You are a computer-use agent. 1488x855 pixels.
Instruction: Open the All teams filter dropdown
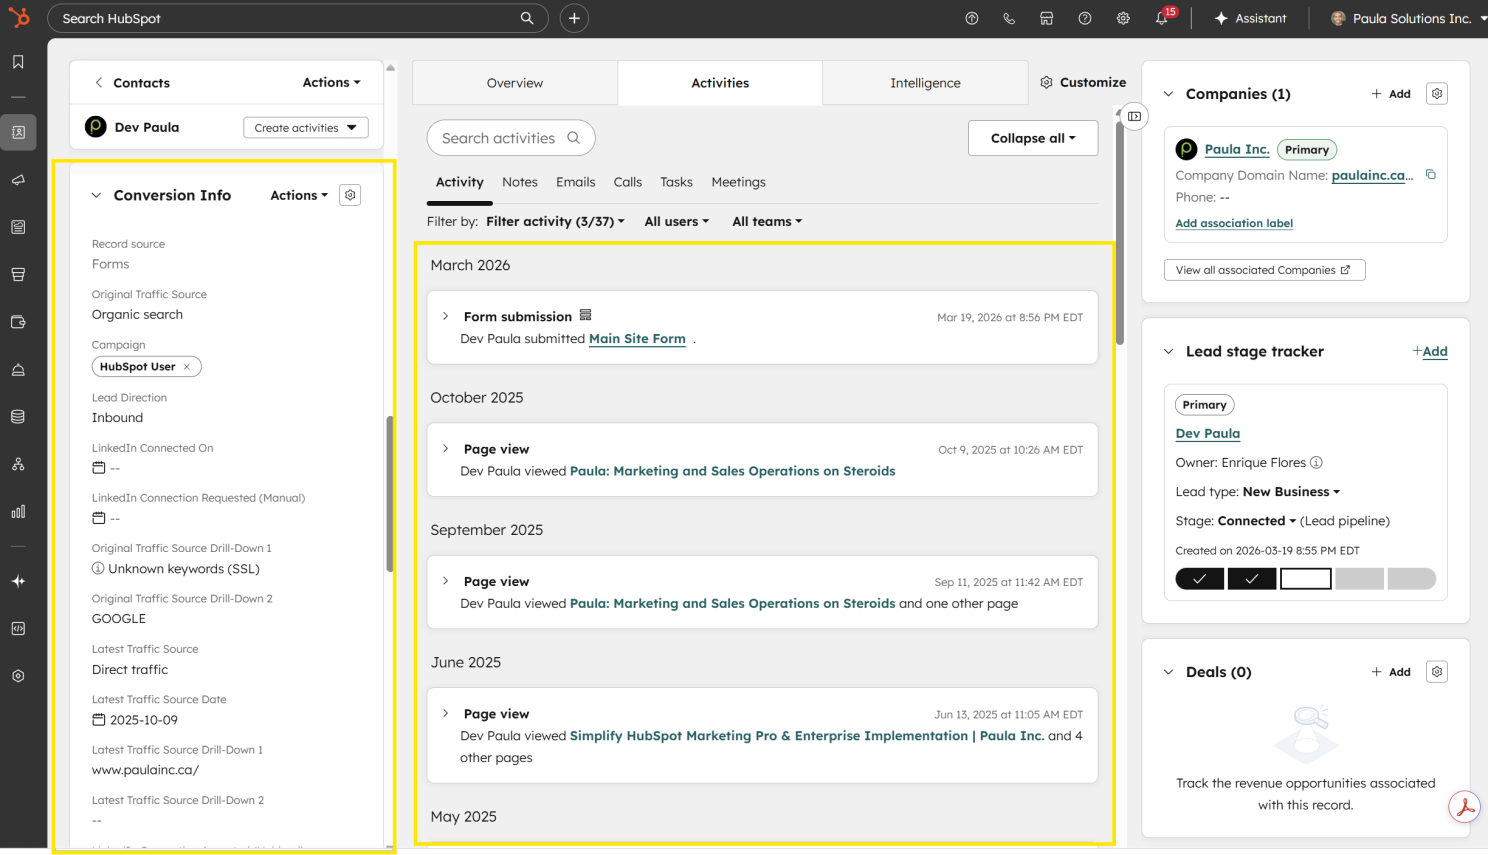pos(767,222)
